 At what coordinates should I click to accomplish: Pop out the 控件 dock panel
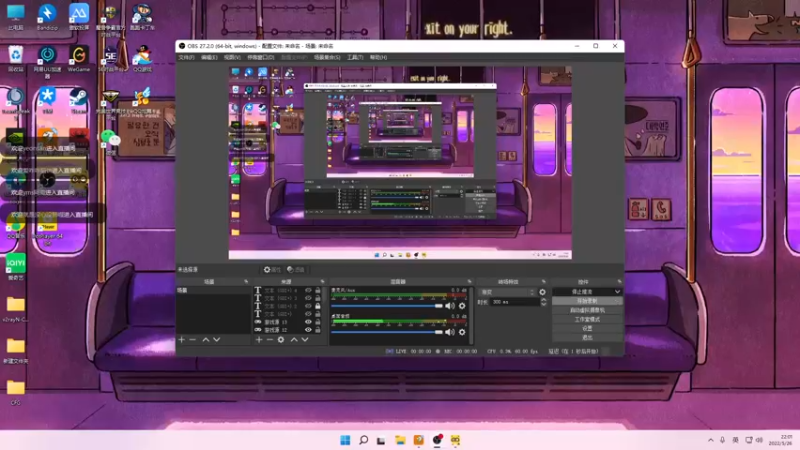tap(619, 282)
